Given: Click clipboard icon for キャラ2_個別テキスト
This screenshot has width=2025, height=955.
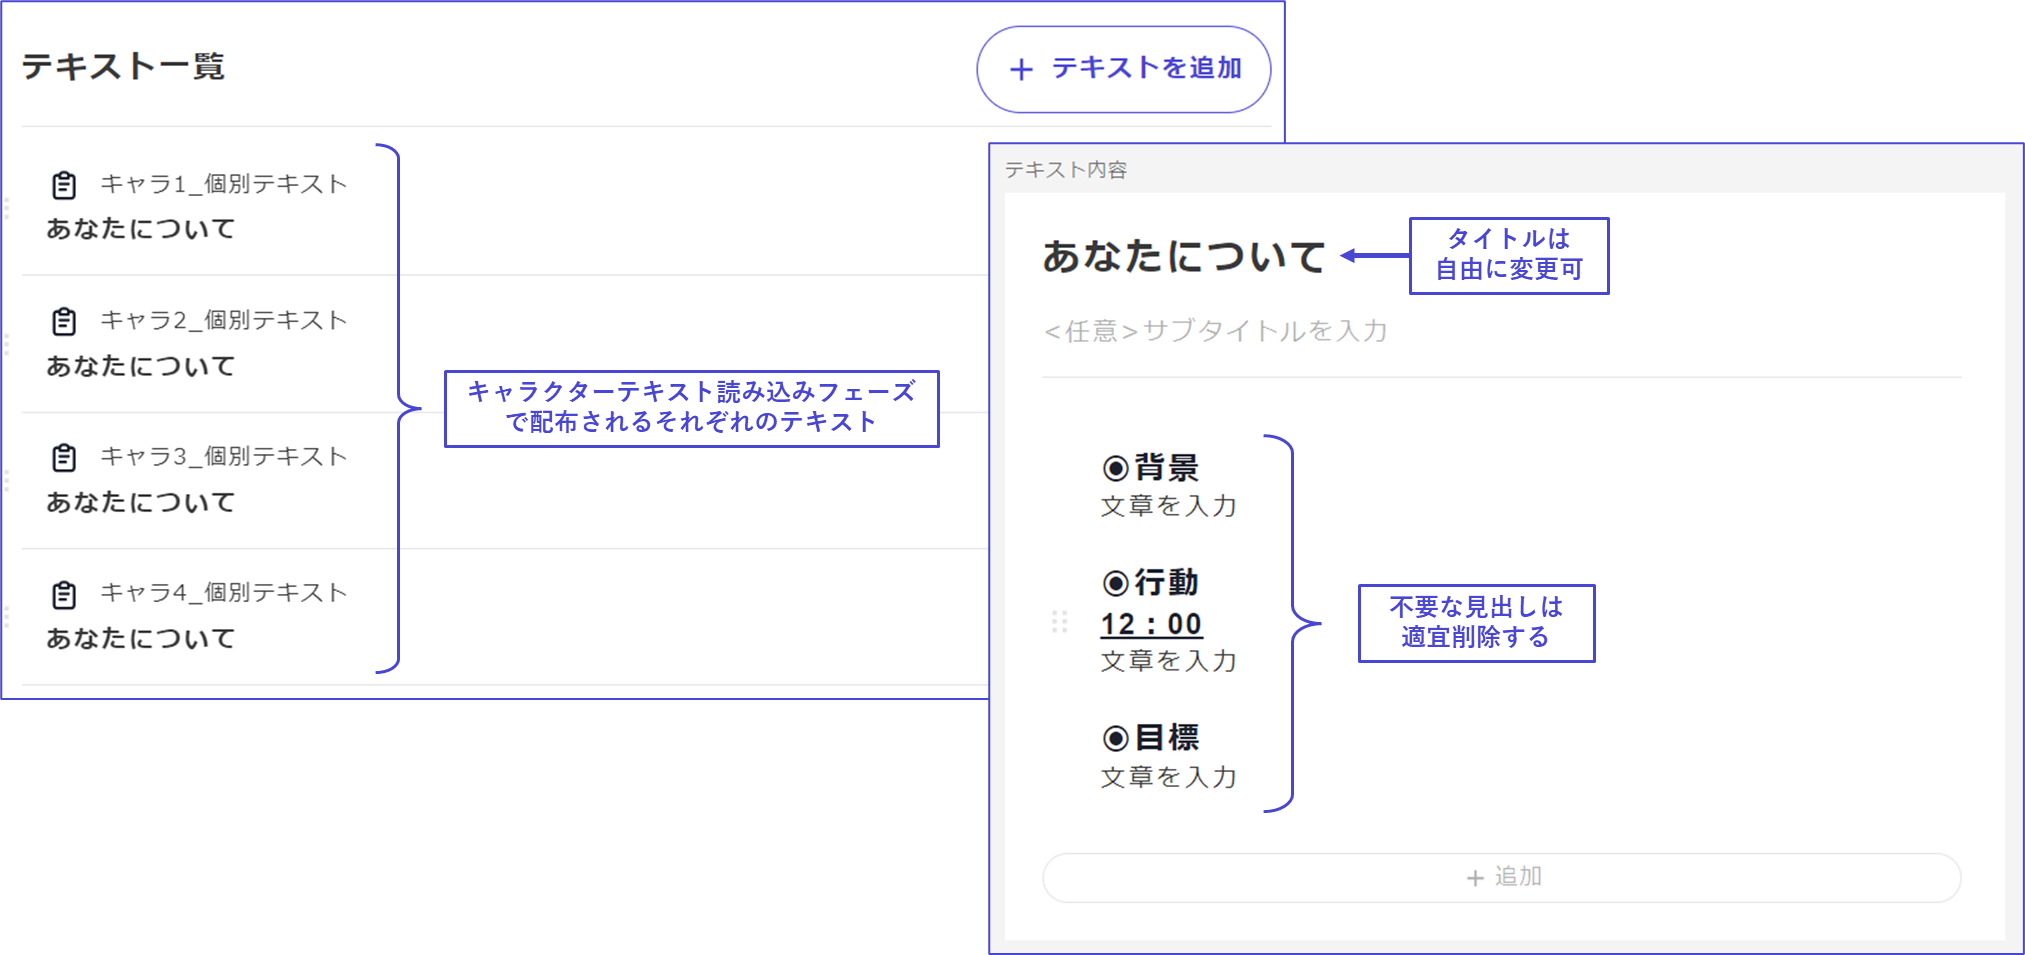Looking at the screenshot, I should click(x=64, y=321).
